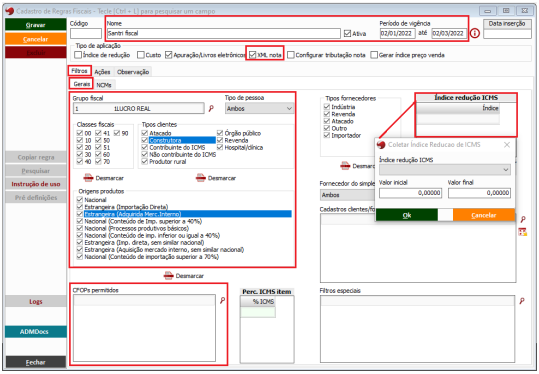Click the Pesquisar button

(x=36, y=171)
